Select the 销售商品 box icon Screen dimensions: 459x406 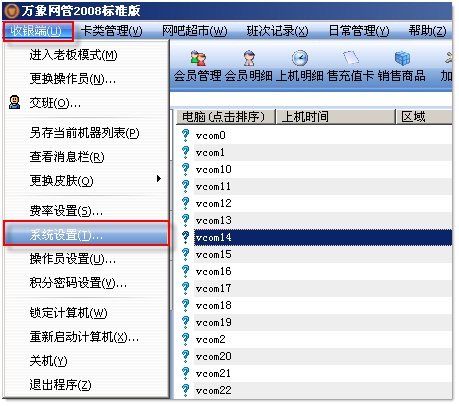(402, 58)
